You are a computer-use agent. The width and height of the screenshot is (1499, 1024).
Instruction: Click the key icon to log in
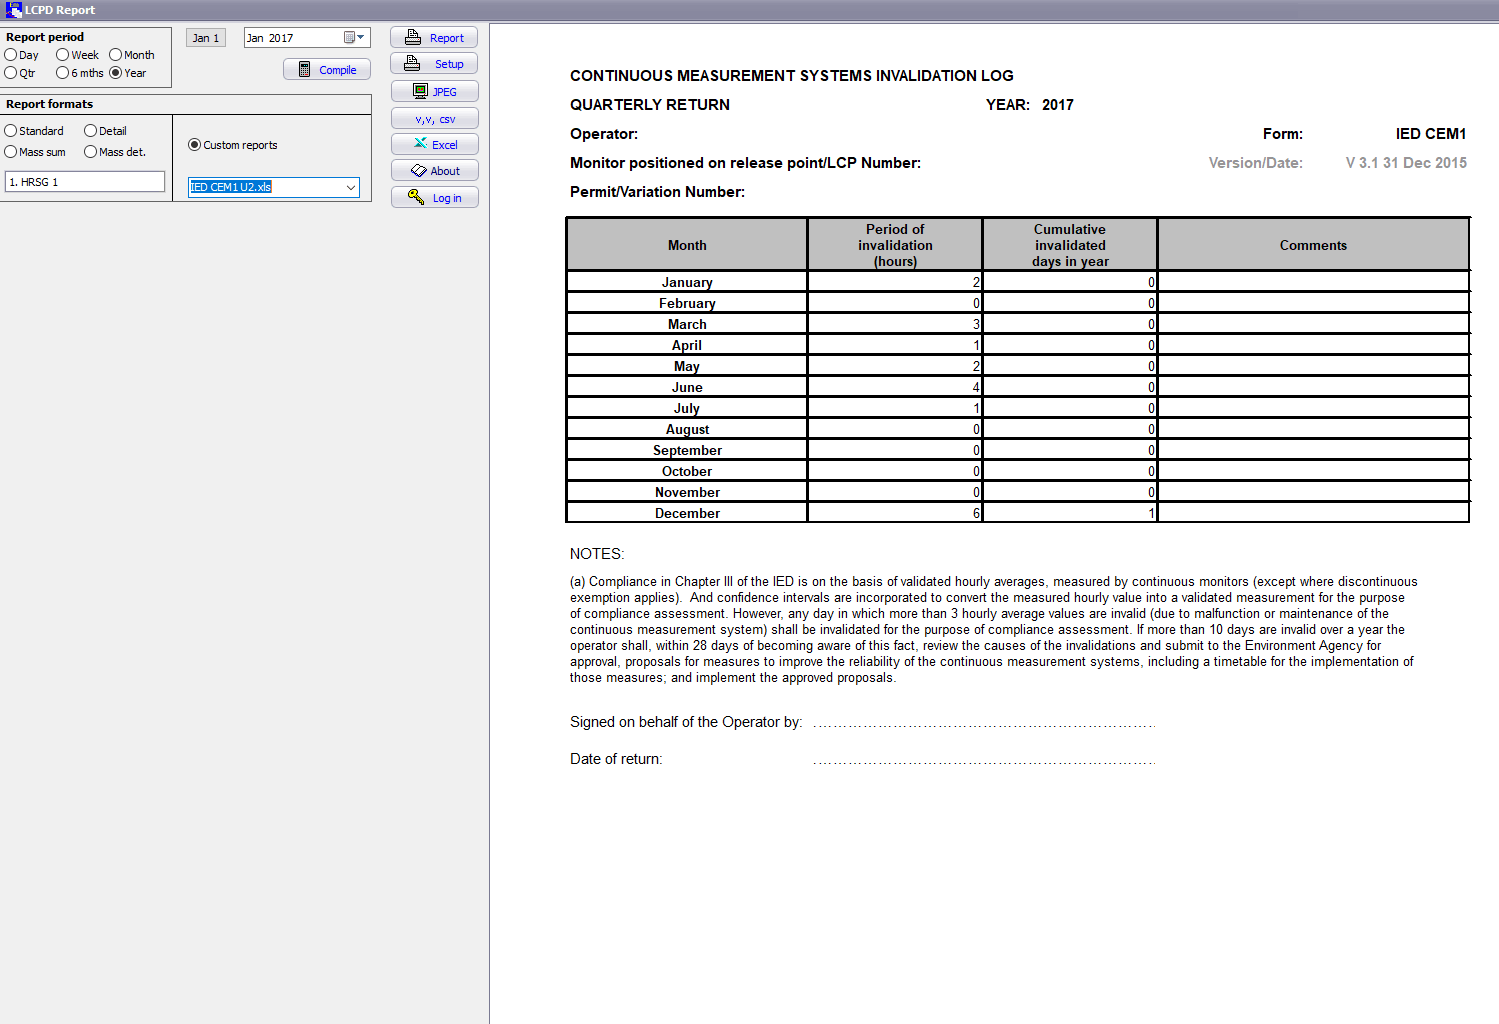(x=416, y=197)
